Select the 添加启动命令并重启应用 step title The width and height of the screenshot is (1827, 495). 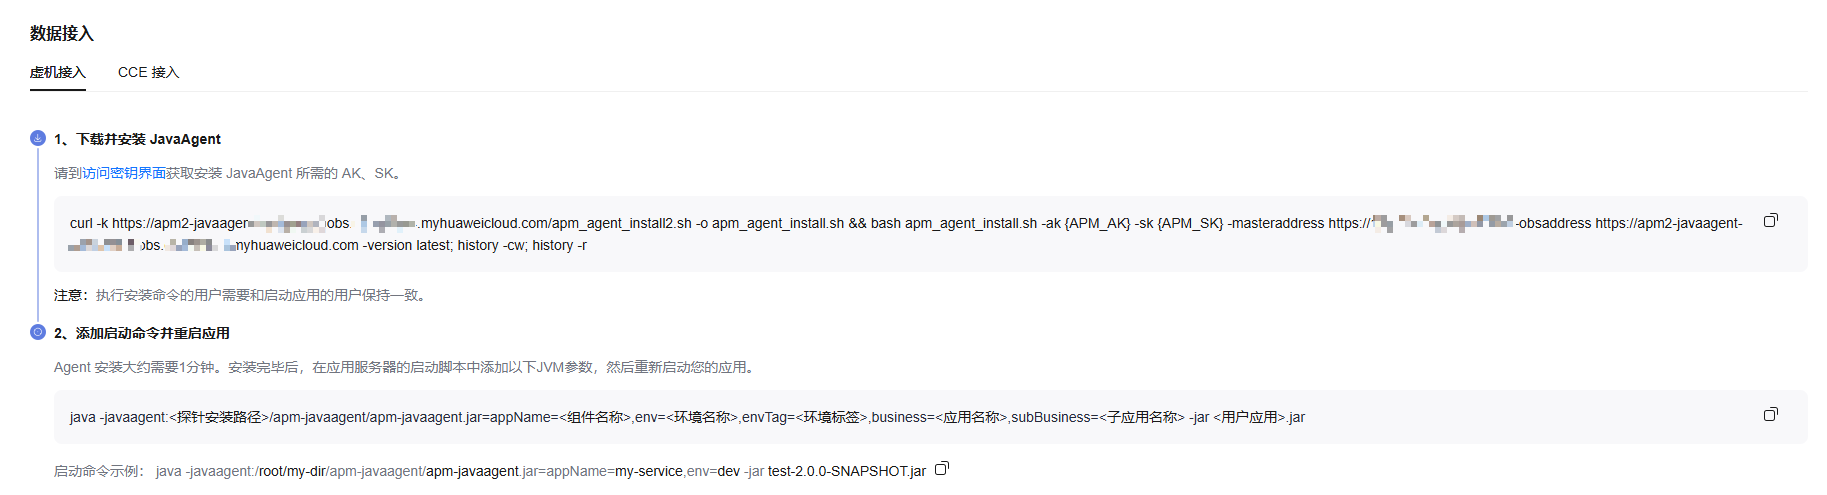[152, 333]
